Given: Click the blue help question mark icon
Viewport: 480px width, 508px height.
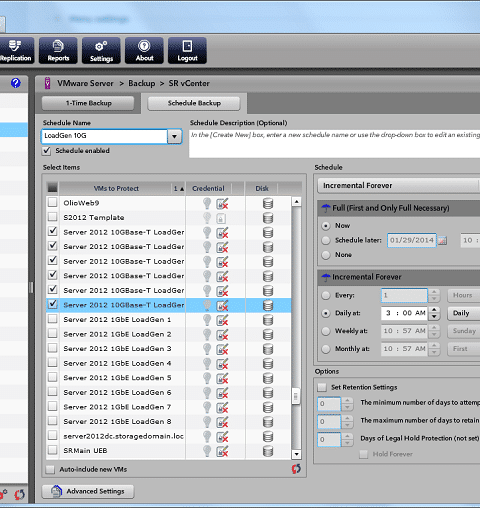Looking at the screenshot, I should click(x=16, y=83).
